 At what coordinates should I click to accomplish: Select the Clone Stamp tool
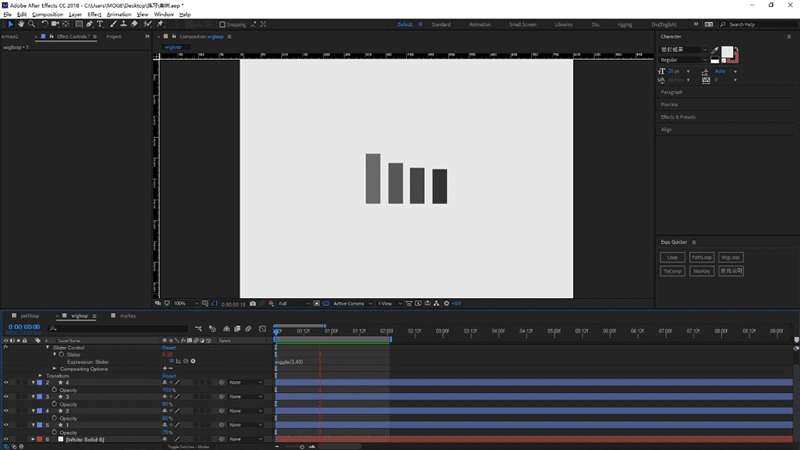[123, 24]
